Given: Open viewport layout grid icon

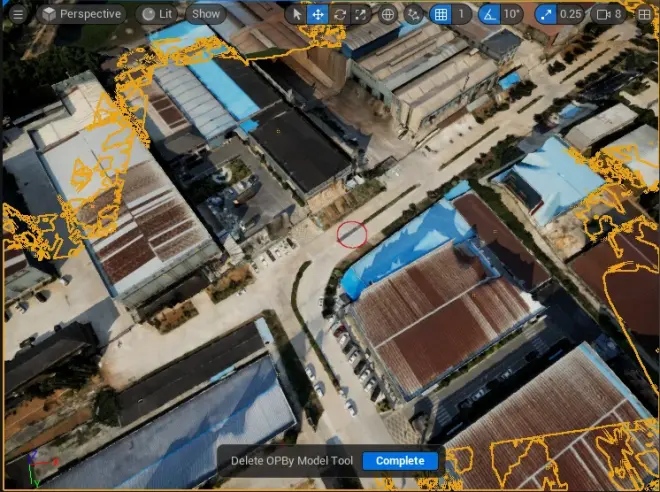Looking at the screenshot, I should coord(644,15).
